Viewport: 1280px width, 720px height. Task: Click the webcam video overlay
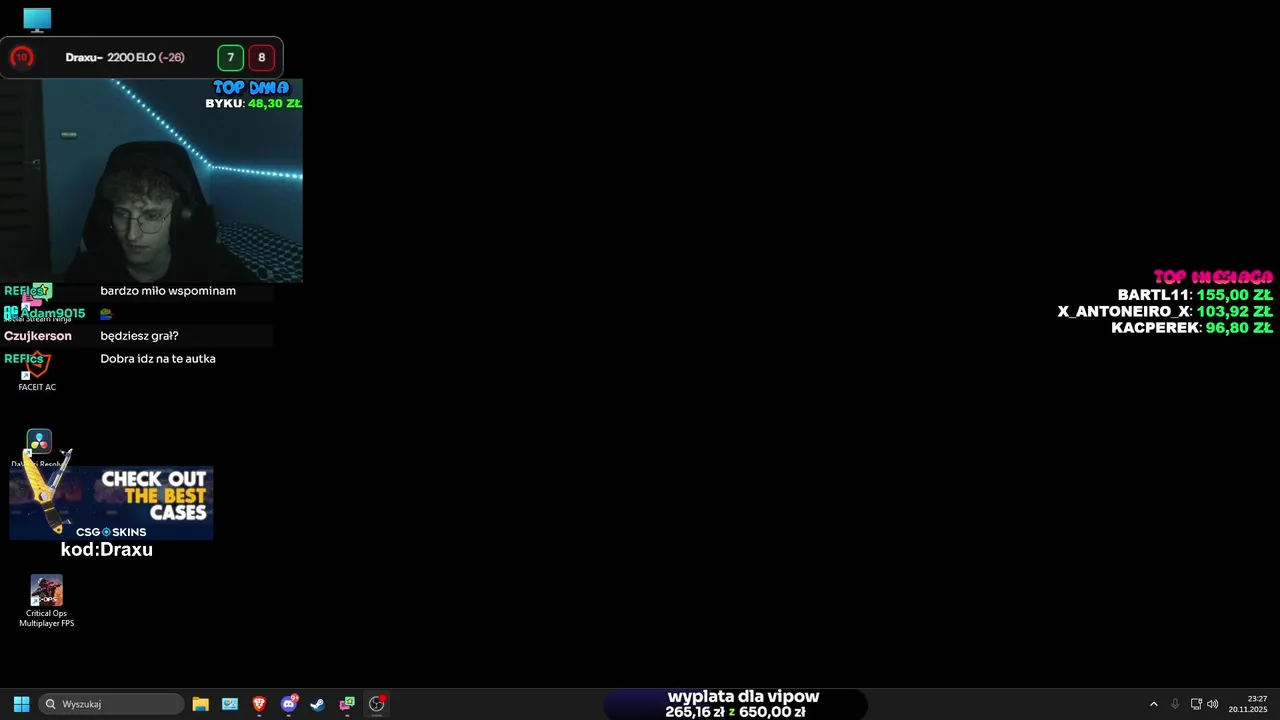pyautogui.click(x=151, y=181)
